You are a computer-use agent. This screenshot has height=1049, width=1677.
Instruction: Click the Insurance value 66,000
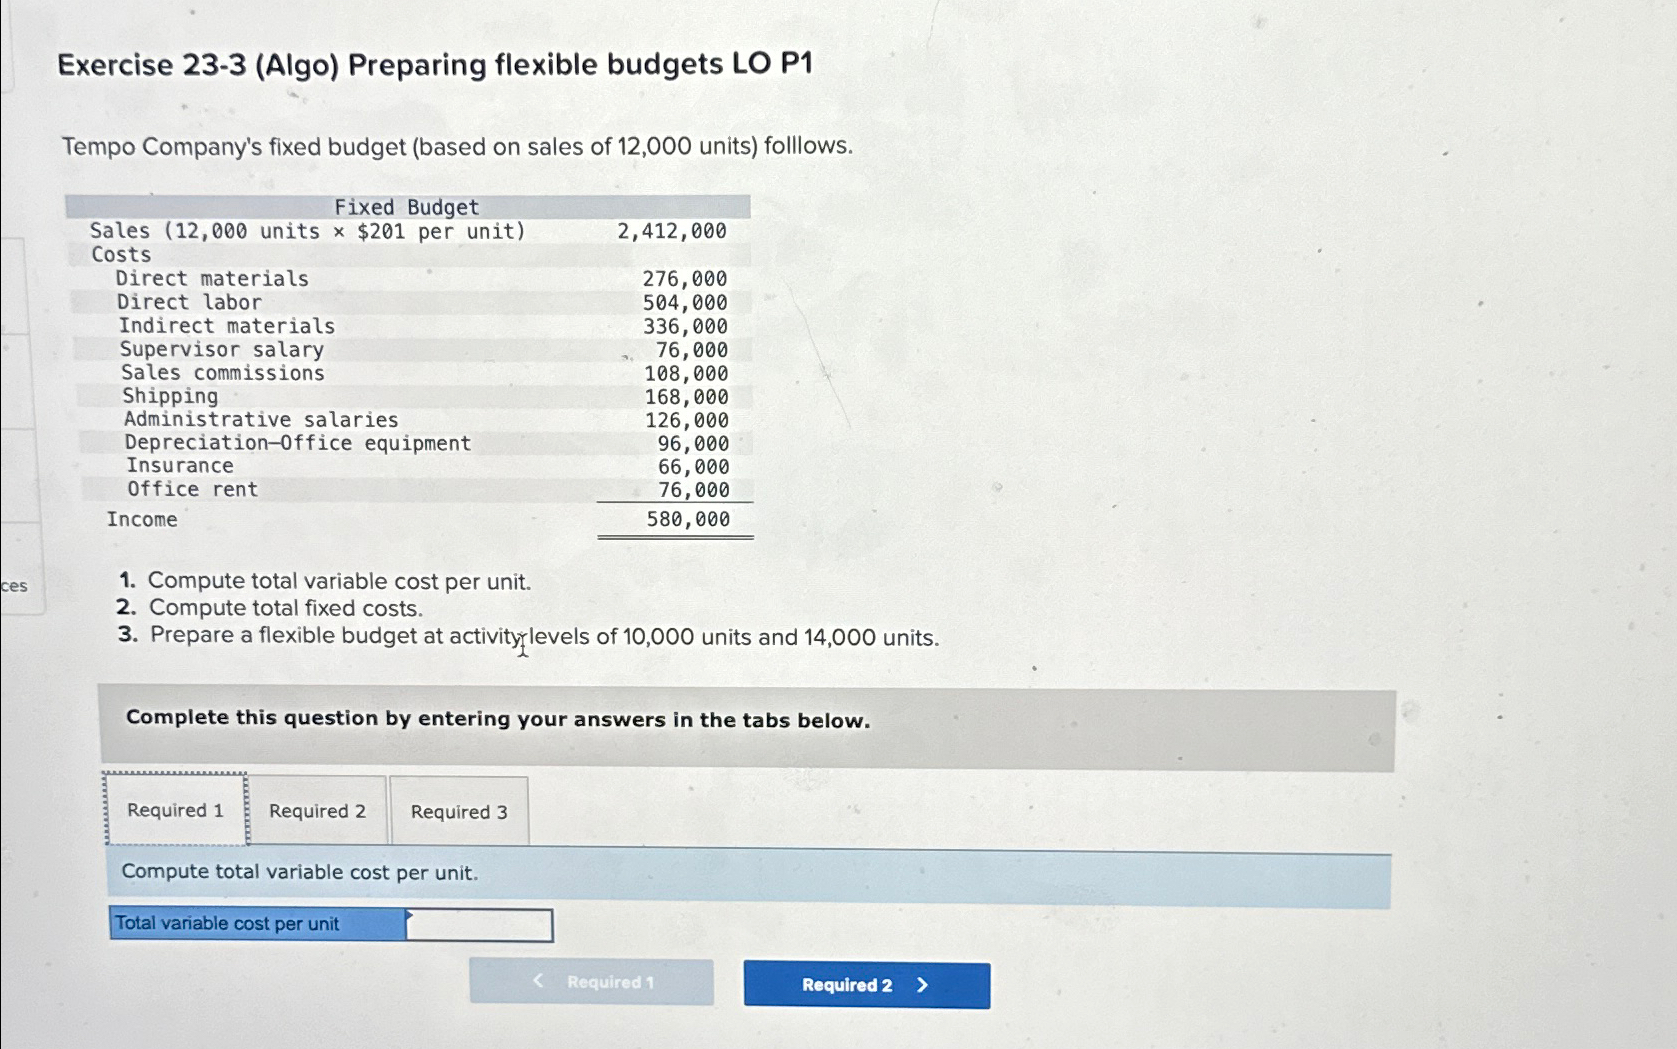(694, 467)
